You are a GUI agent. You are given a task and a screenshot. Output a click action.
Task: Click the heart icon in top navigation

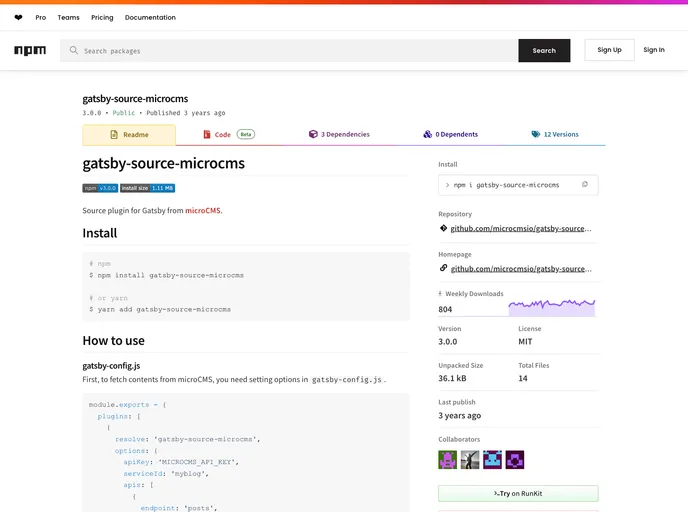click(18, 18)
